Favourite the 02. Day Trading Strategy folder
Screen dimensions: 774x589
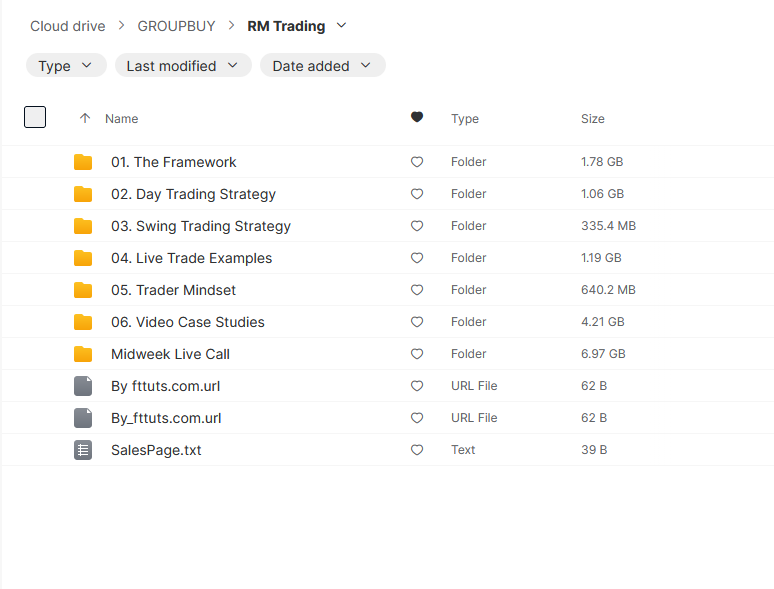417,194
